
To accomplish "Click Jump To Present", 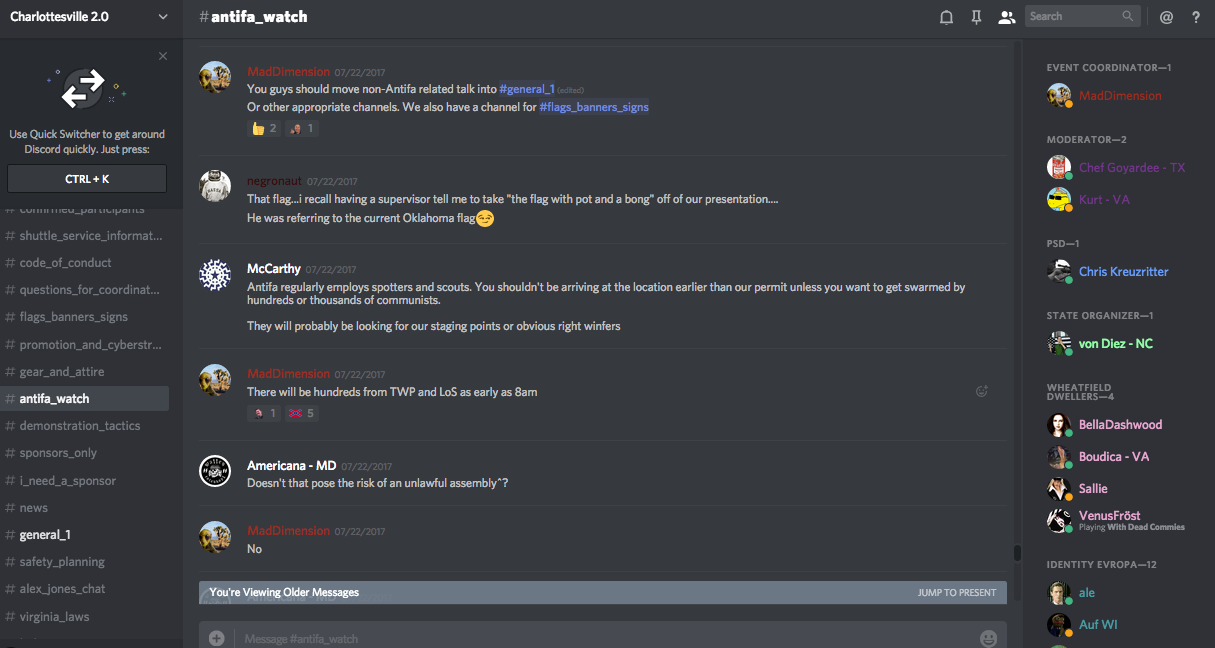I will 956,592.
